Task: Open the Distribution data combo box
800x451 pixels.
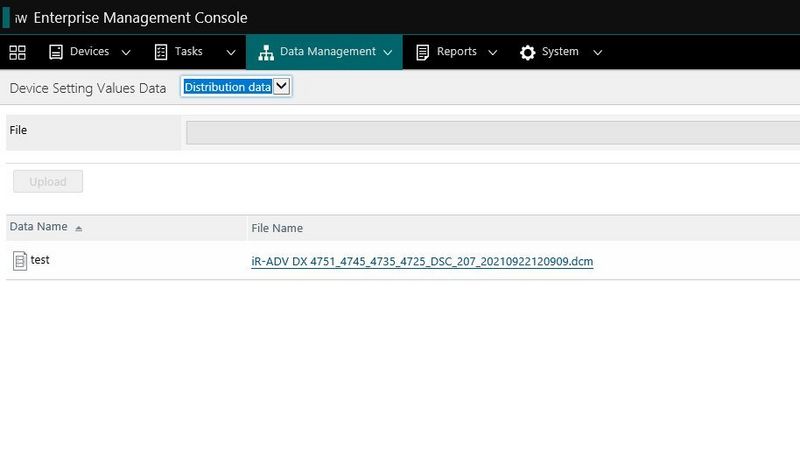Action: click(x=236, y=87)
